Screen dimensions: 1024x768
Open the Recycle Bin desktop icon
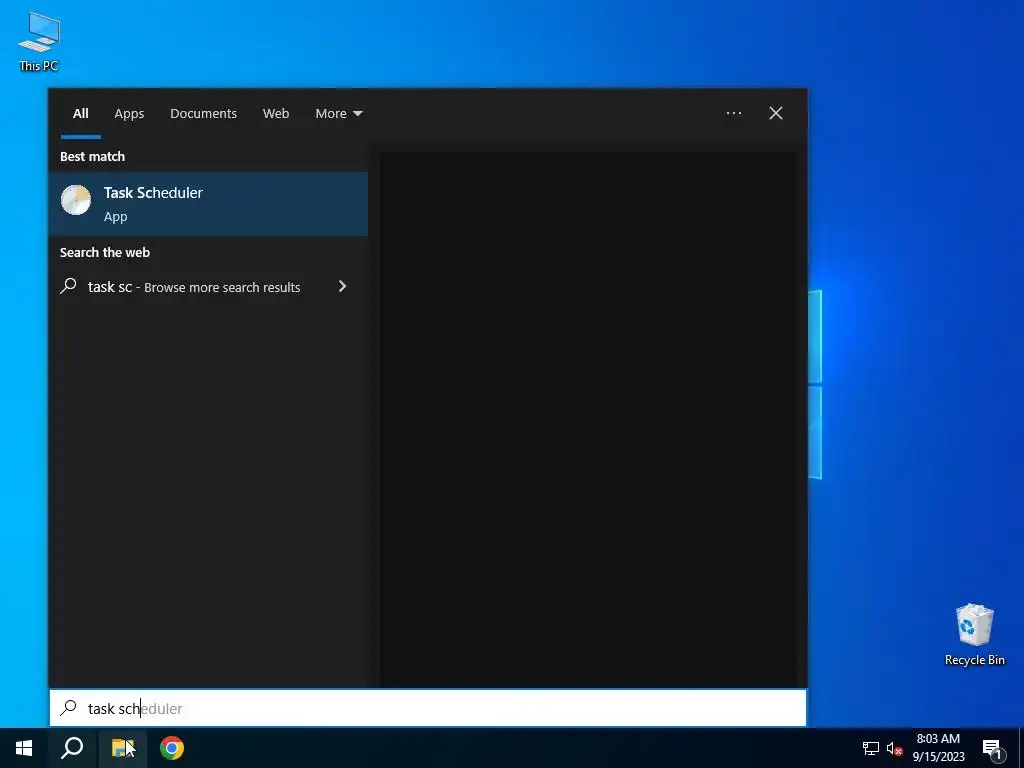(974, 634)
